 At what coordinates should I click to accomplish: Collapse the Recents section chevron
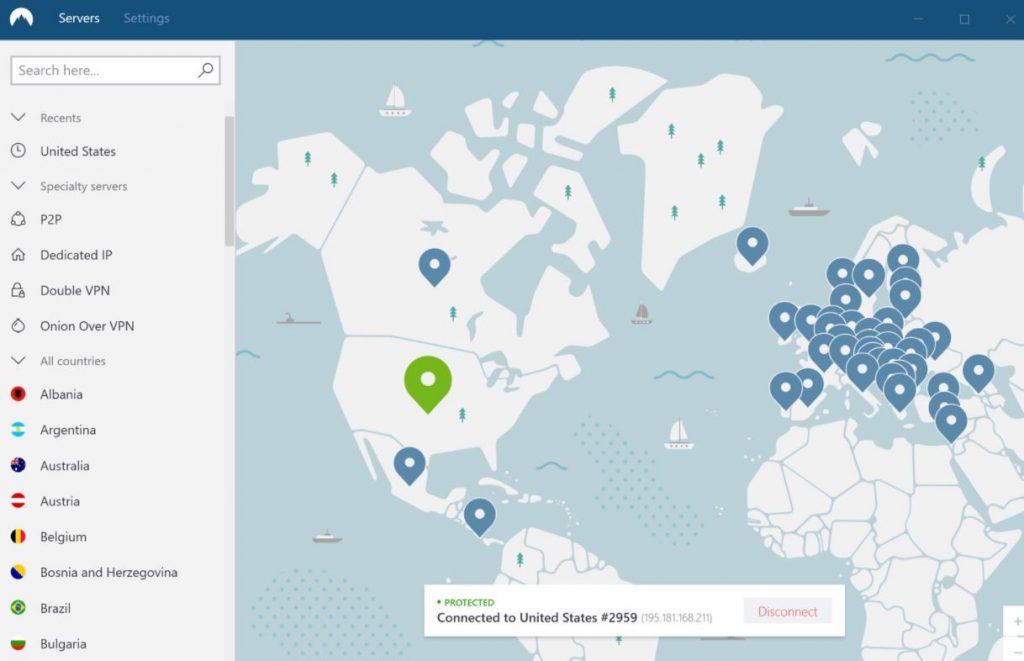point(18,118)
